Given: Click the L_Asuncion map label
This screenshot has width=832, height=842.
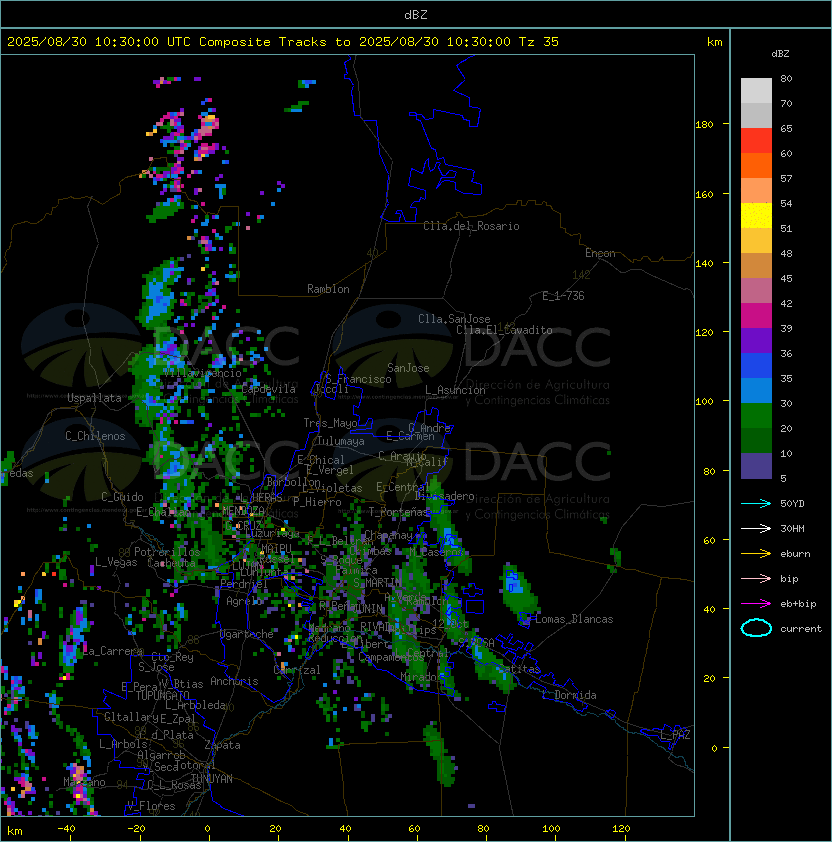Looking at the screenshot, I should pyautogui.click(x=455, y=390).
